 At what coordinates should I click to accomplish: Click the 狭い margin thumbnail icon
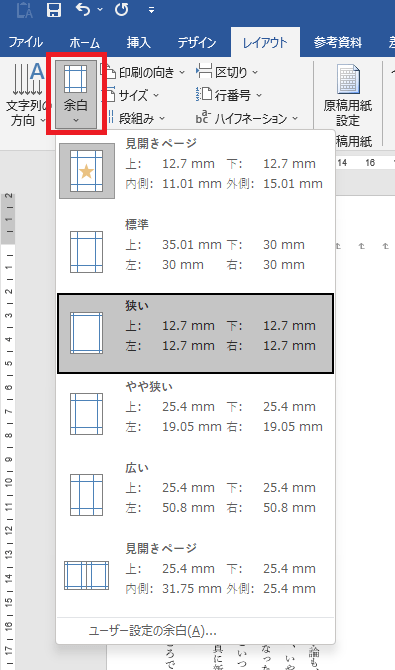(x=87, y=333)
